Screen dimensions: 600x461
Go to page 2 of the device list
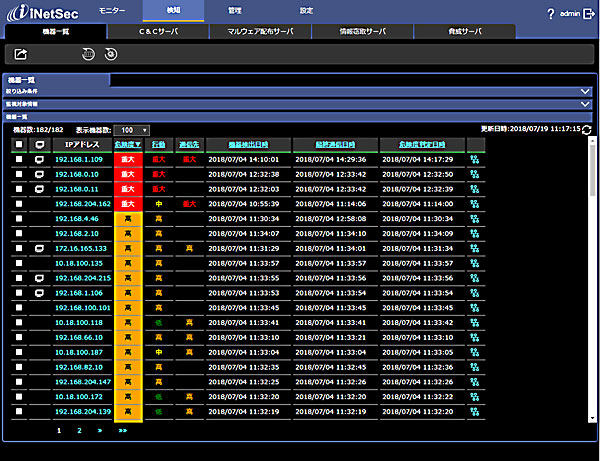tap(79, 430)
